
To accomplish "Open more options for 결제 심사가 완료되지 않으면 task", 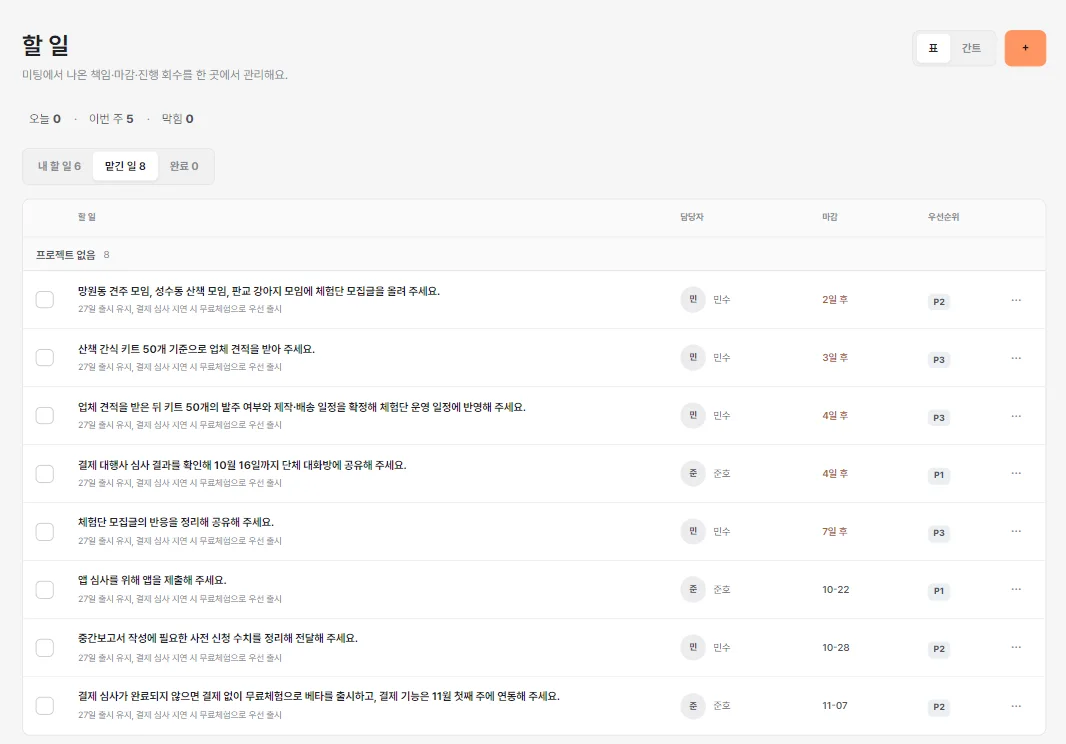I will (x=1016, y=706).
